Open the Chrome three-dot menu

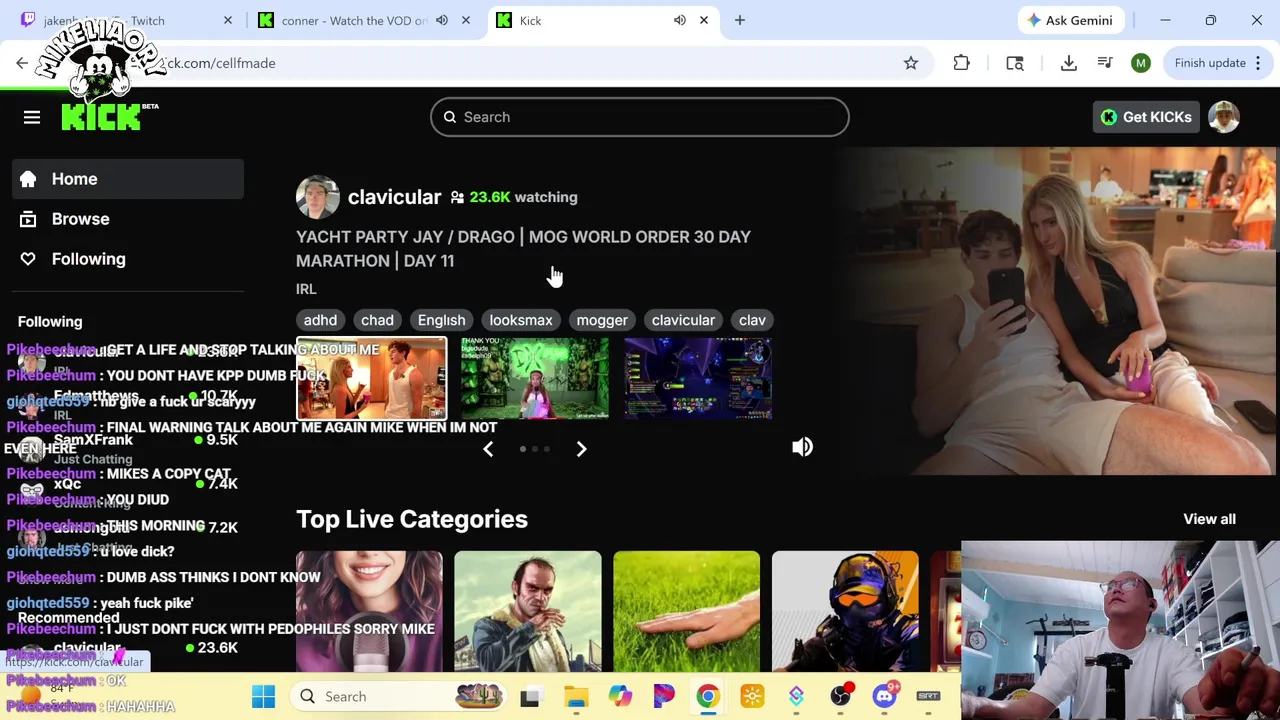(1258, 63)
